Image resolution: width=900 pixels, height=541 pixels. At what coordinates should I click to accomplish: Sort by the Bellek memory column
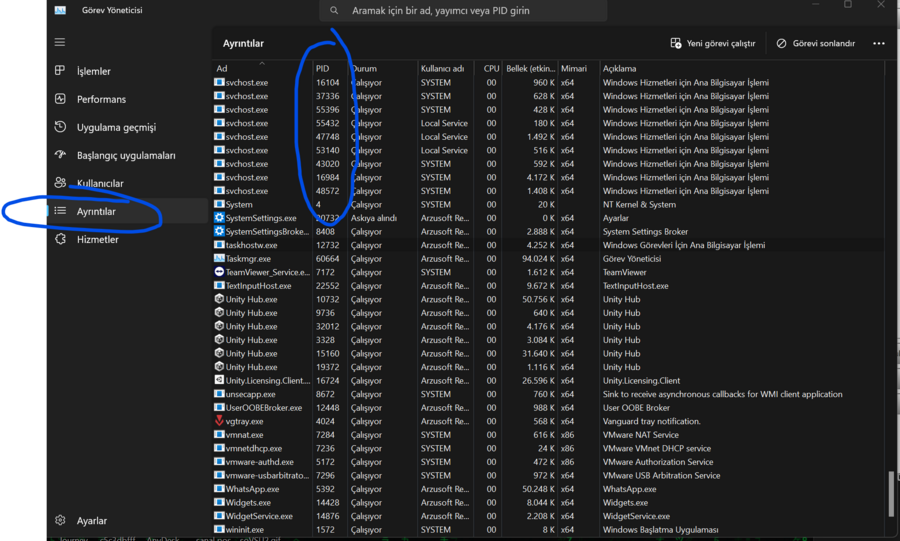(530, 68)
